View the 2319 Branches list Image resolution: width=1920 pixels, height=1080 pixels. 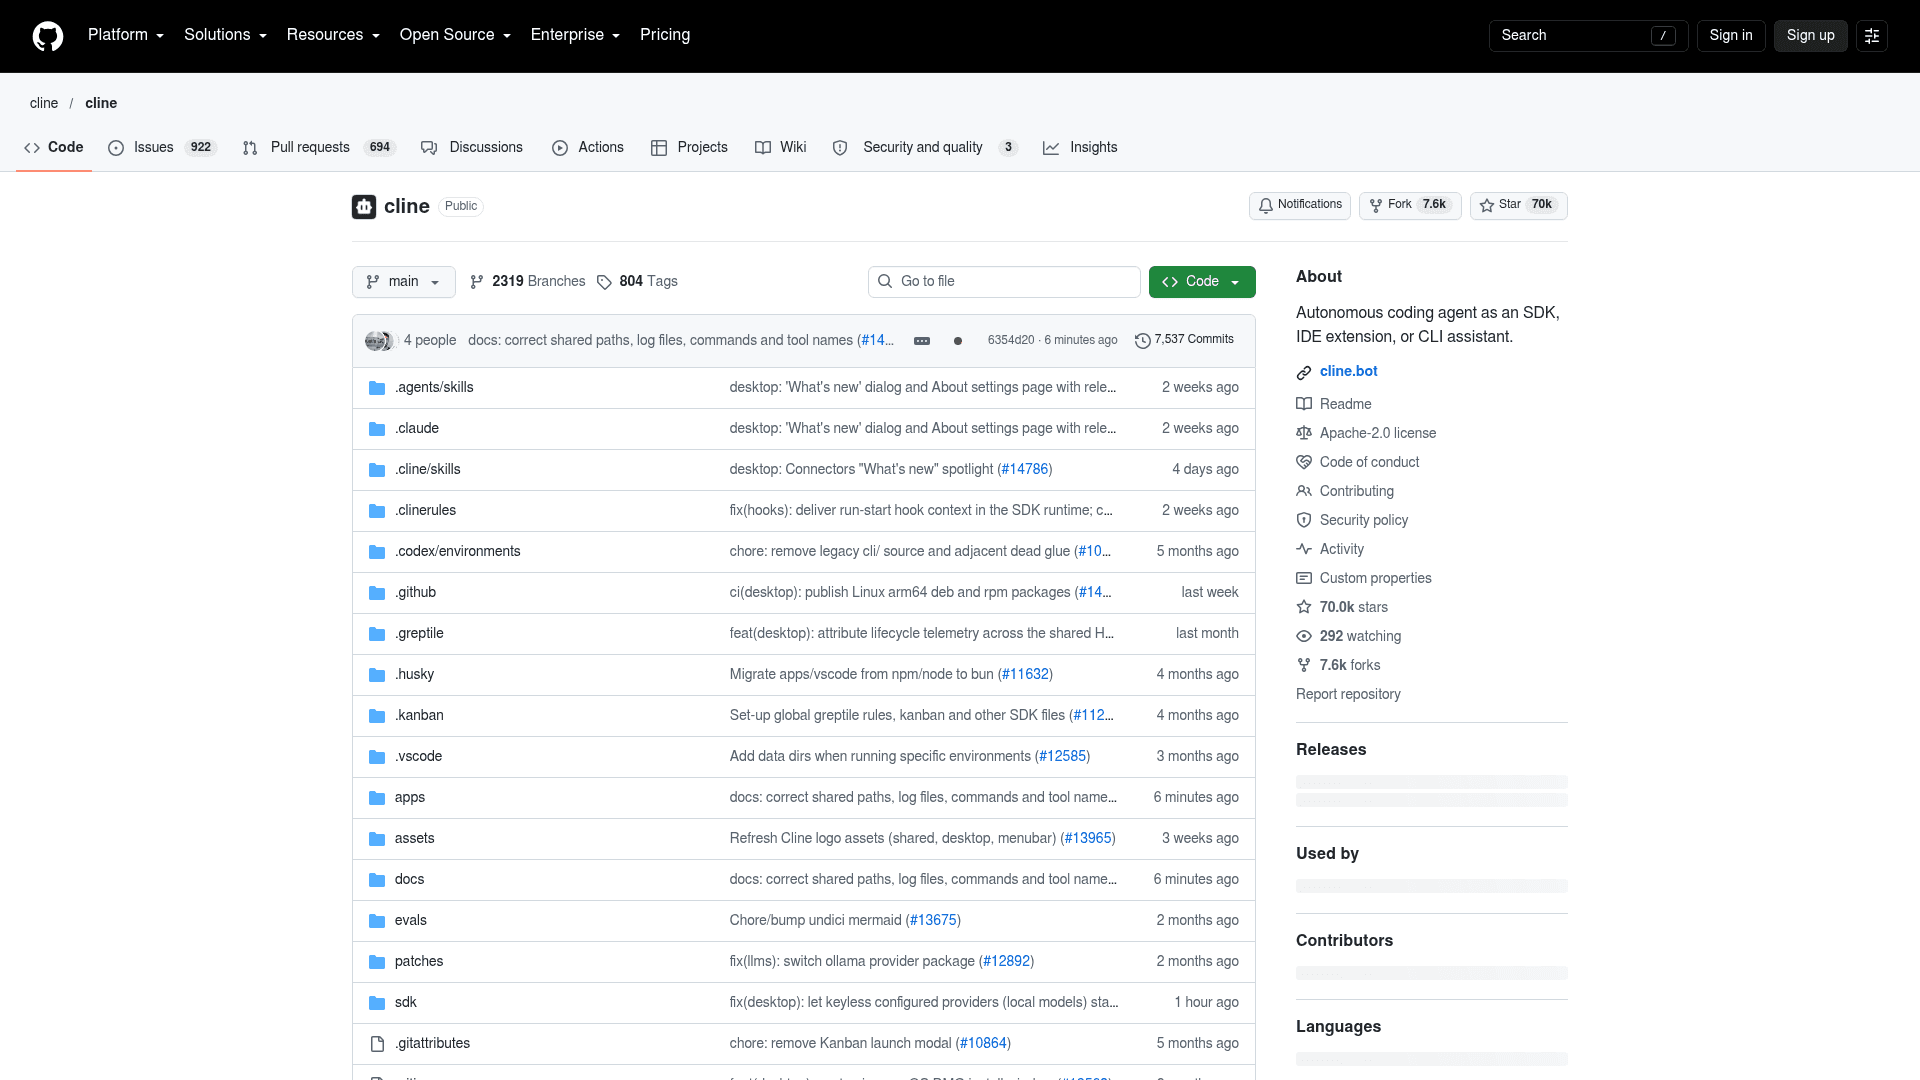[x=527, y=282]
